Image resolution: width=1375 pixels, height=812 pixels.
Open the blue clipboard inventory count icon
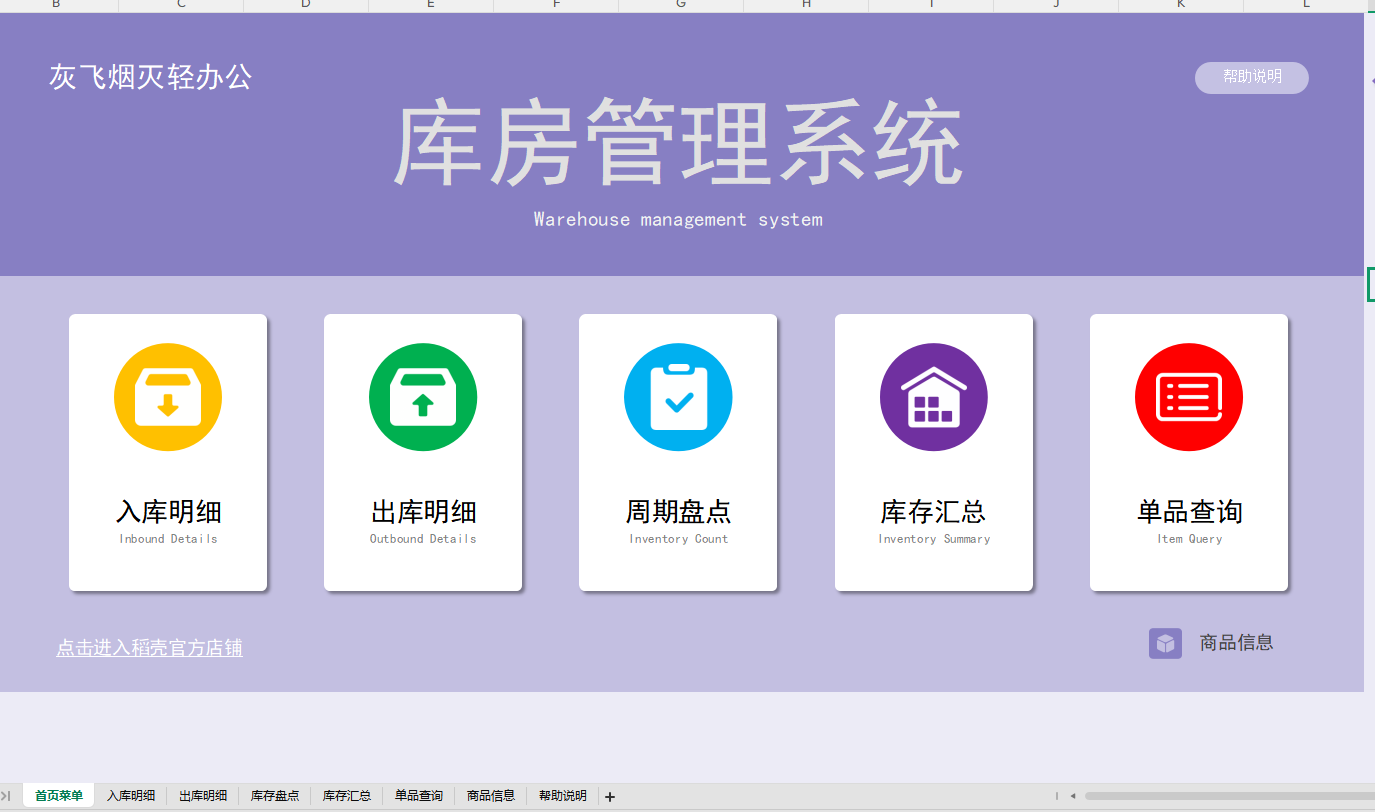678,397
